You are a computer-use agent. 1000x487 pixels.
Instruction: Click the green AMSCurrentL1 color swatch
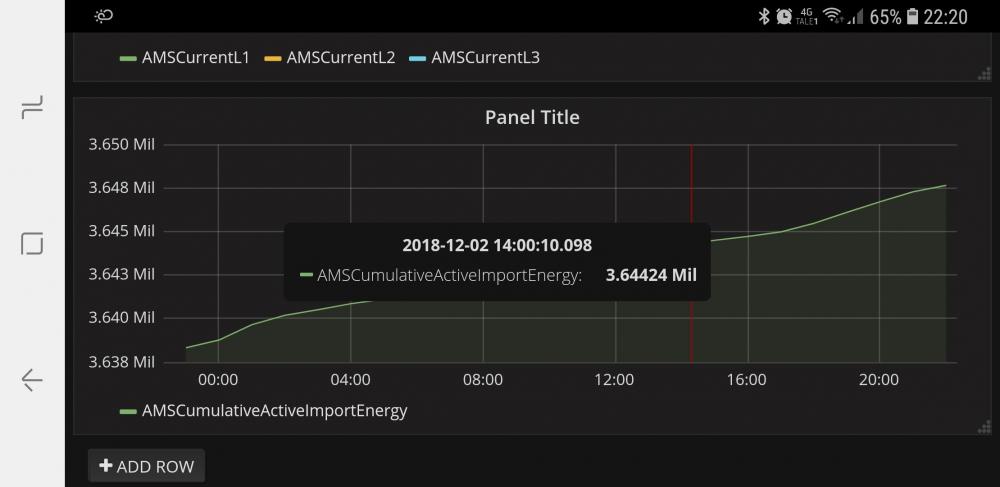[x=128, y=58]
